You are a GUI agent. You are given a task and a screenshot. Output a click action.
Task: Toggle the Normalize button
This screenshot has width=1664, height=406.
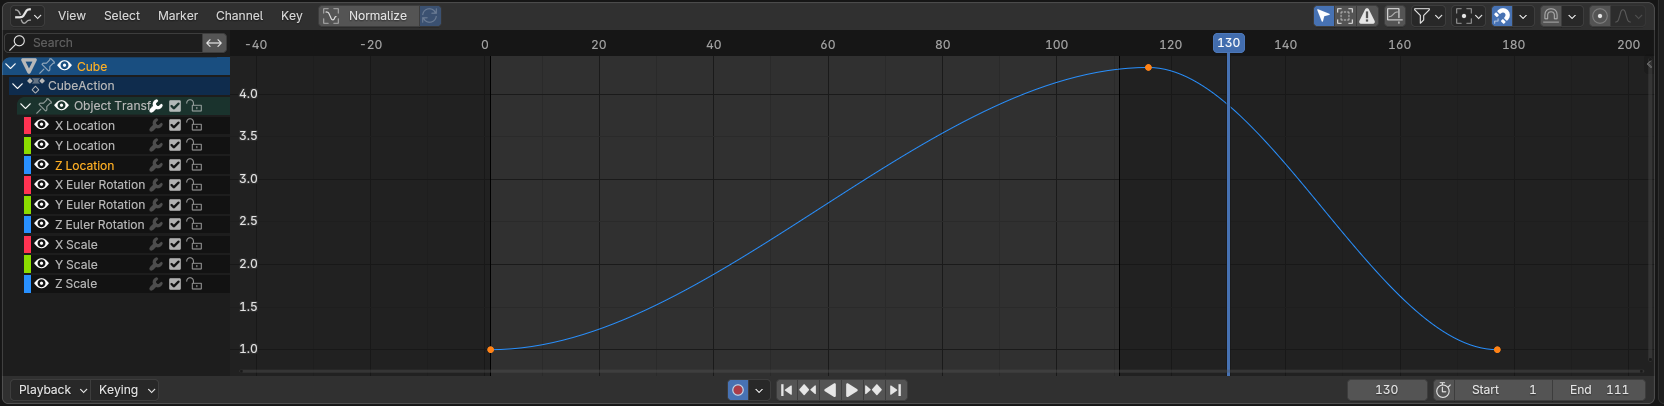point(368,16)
